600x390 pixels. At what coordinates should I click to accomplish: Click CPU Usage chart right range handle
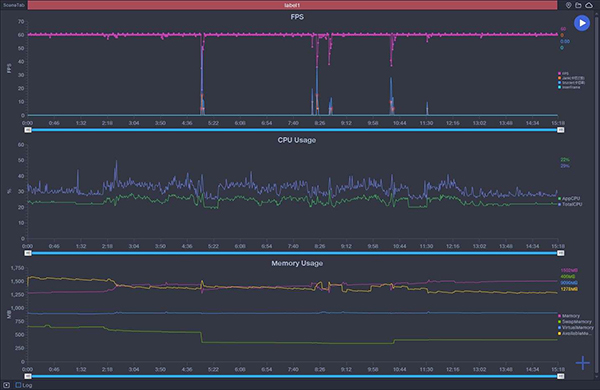561,253
